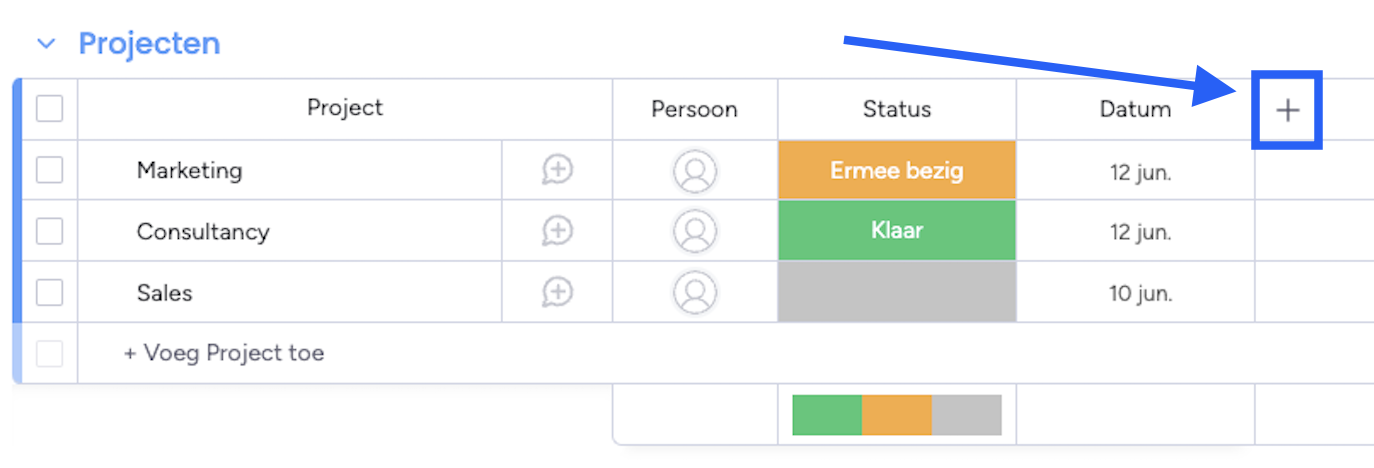This screenshot has height=468, width=1374.
Task: Open the Ermee bezig status dropdown
Action: pos(897,170)
